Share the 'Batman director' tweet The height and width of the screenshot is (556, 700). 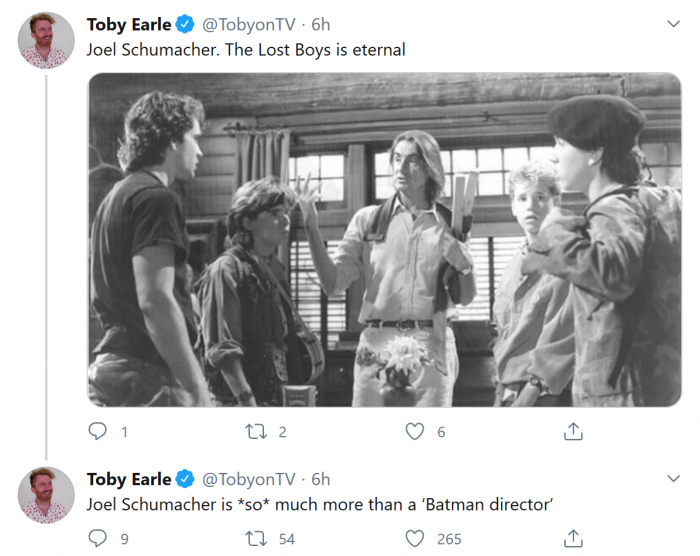573,538
